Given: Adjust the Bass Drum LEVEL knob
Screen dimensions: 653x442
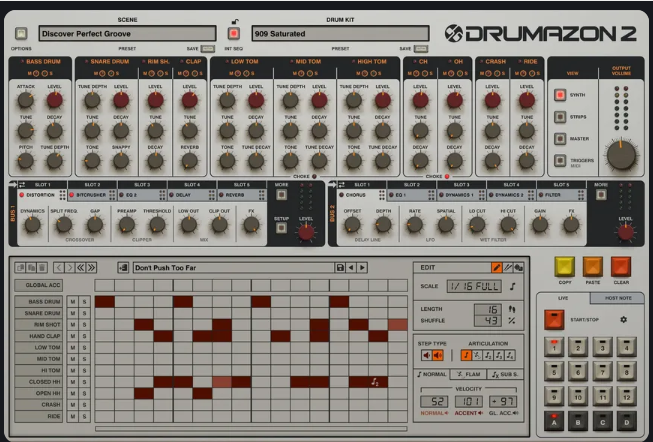Looking at the screenshot, I should click(x=55, y=100).
